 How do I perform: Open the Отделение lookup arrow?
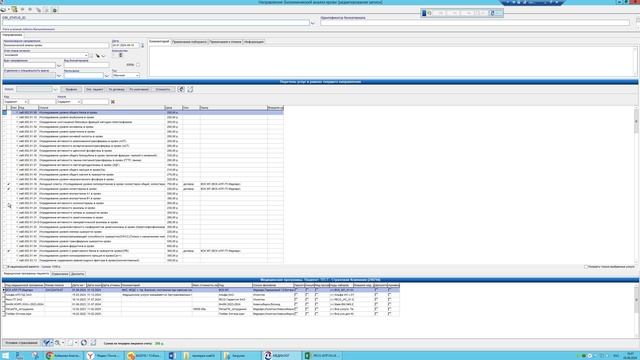point(59,76)
